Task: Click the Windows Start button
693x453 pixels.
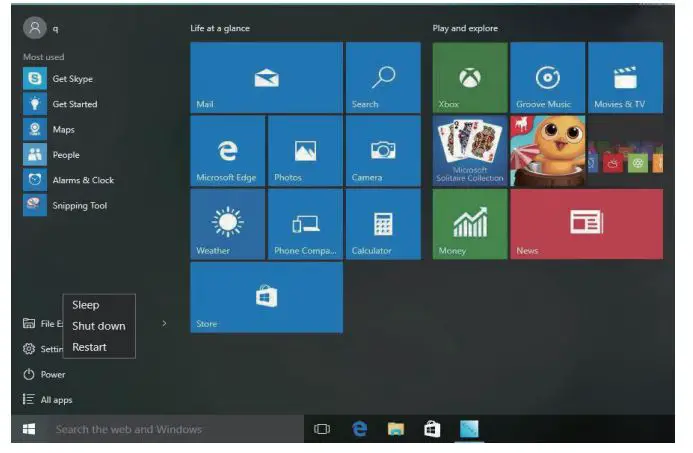Action: 29,429
